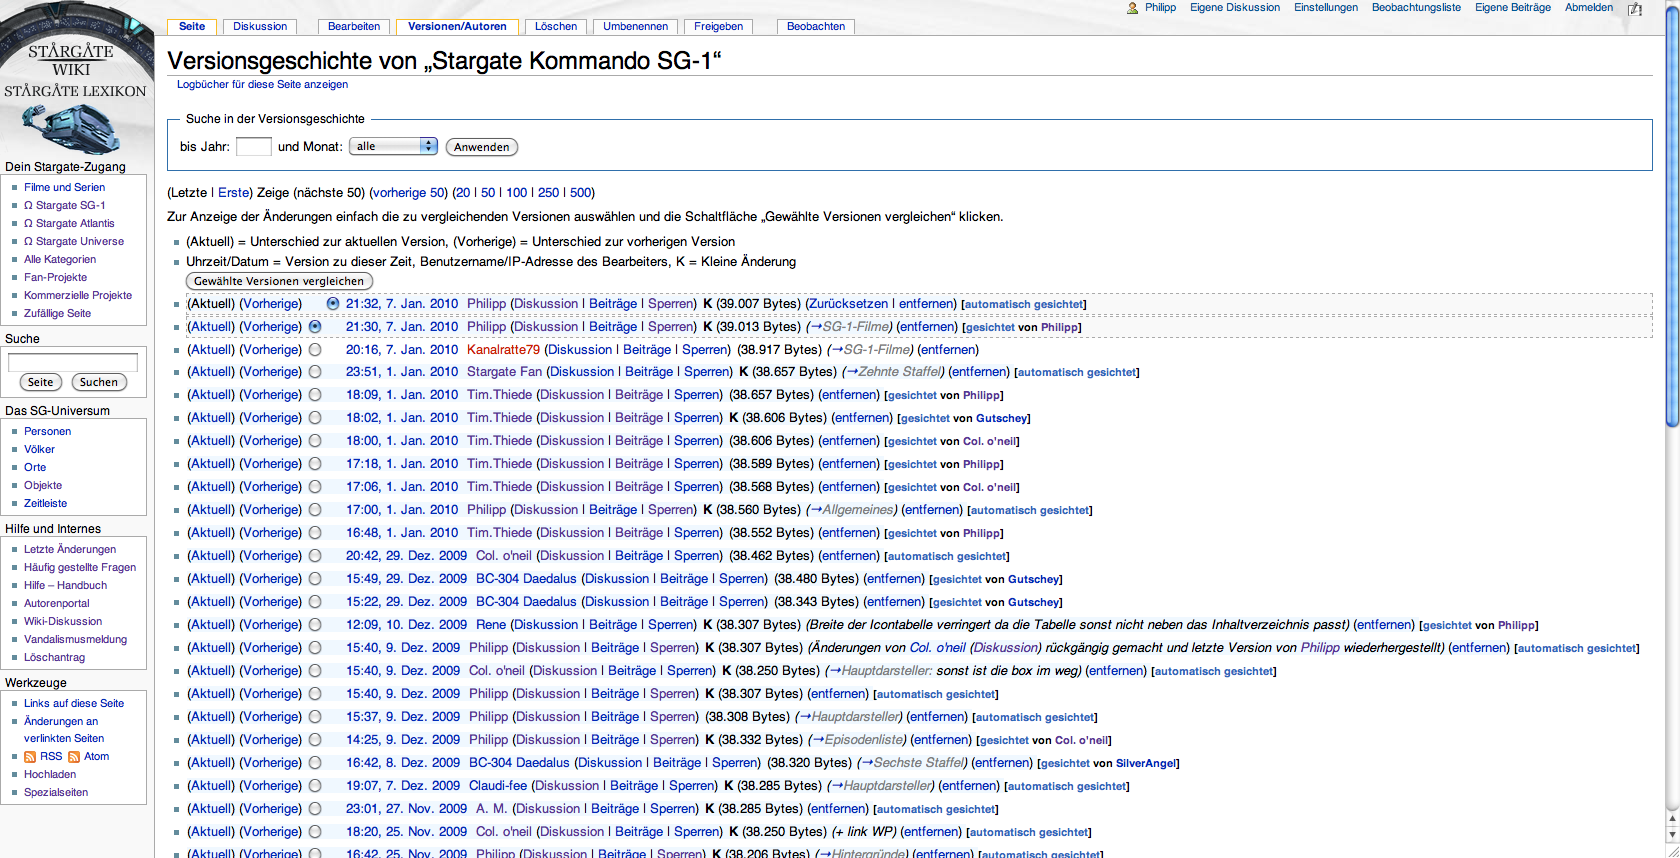Open the Bearbeiten tab

pos(354,26)
